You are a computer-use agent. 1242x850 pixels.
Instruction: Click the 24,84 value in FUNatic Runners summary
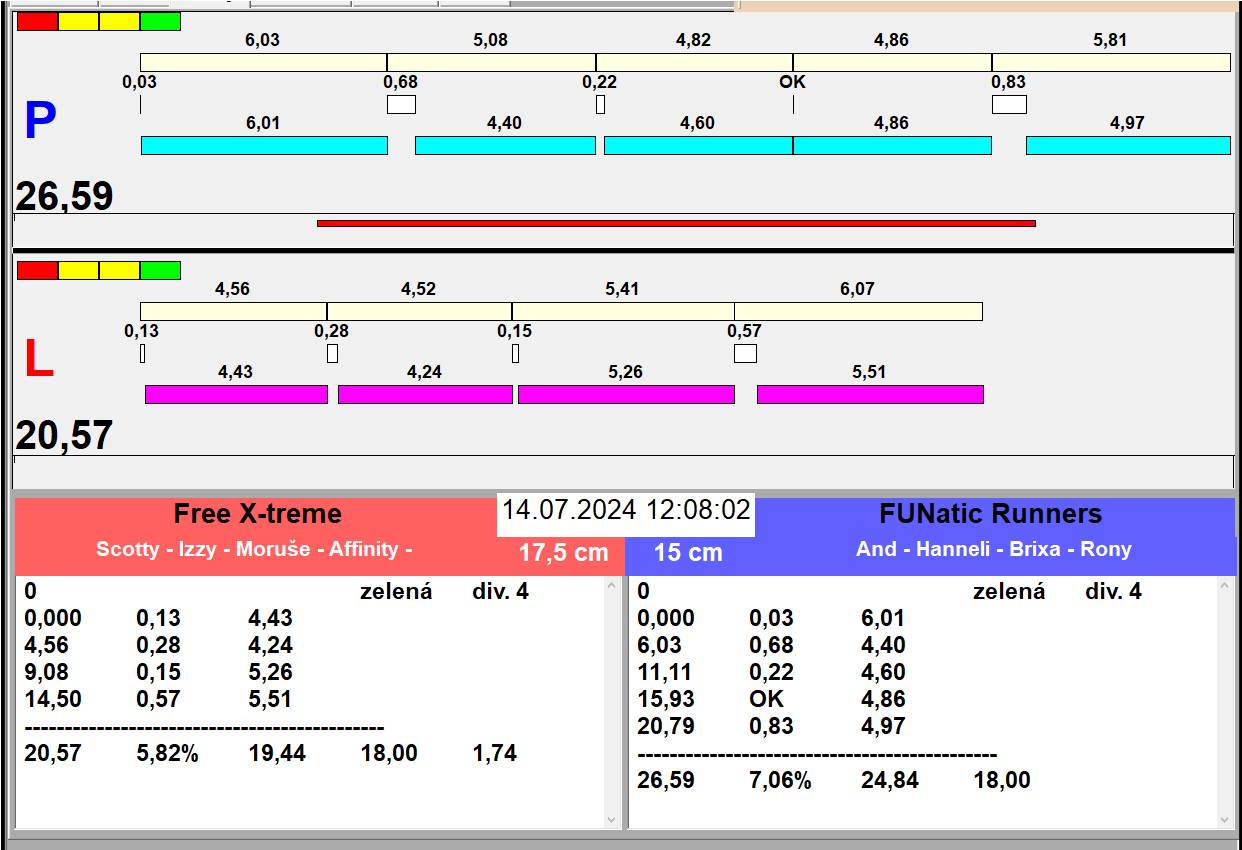click(890, 780)
